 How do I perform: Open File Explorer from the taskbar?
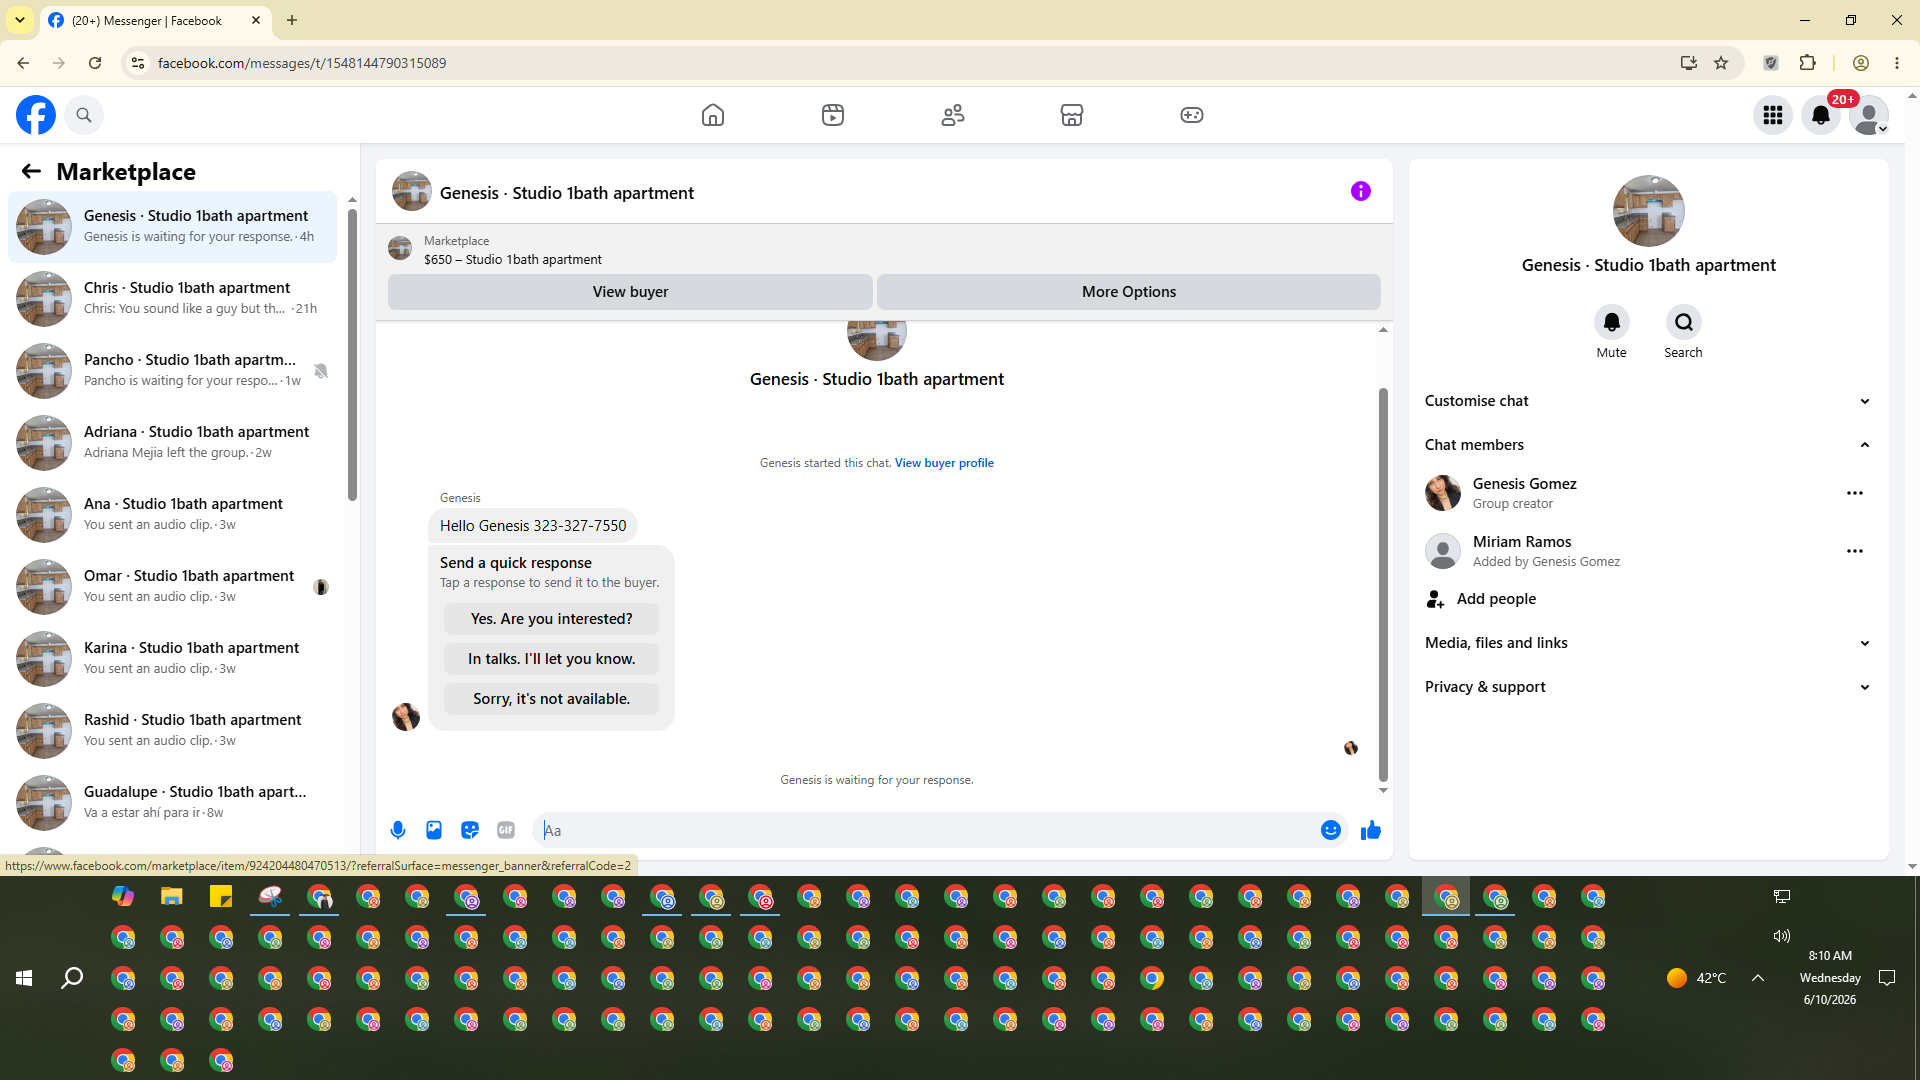(172, 896)
